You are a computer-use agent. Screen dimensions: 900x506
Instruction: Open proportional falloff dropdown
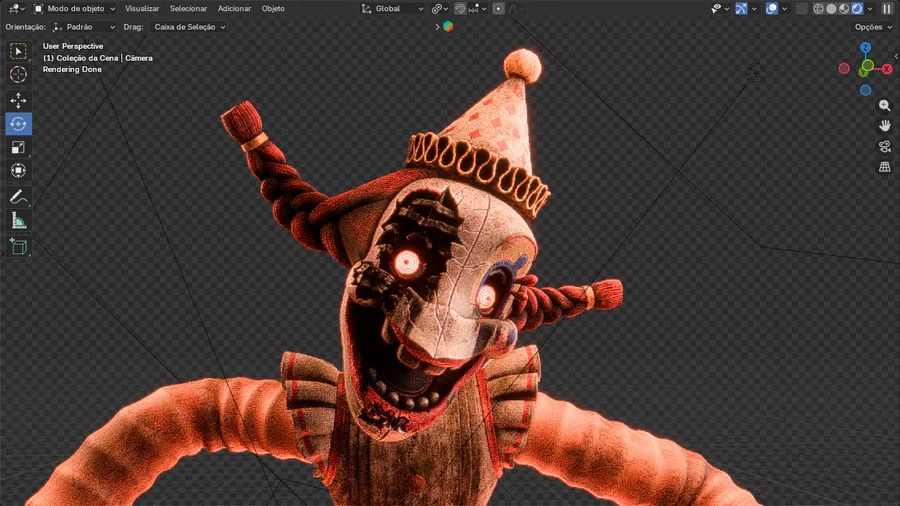515,9
